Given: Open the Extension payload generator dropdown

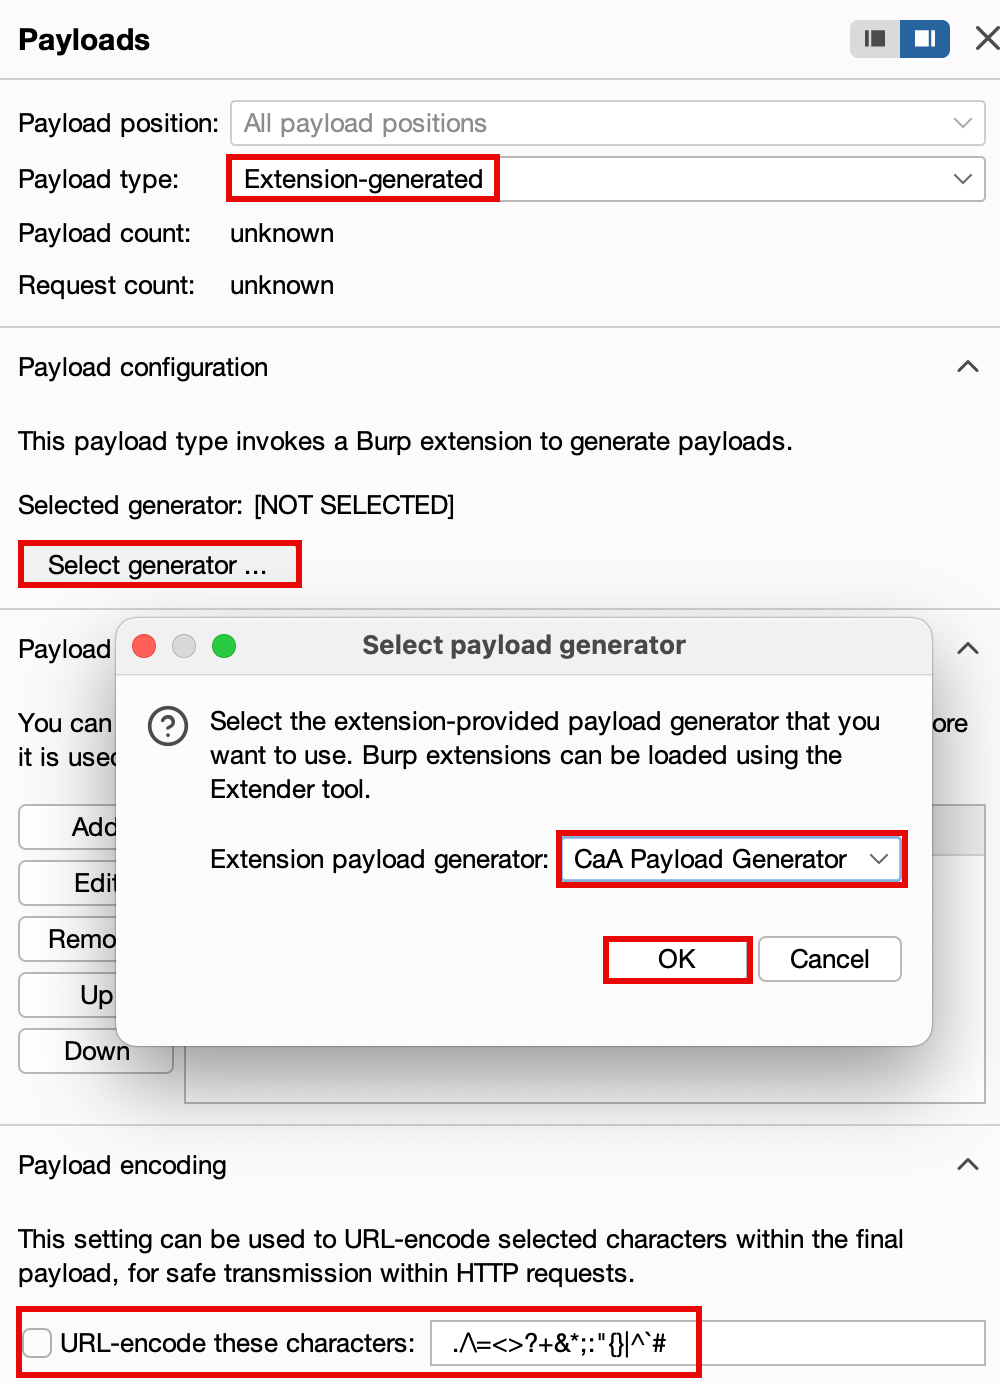Looking at the screenshot, I should coord(732,859).
